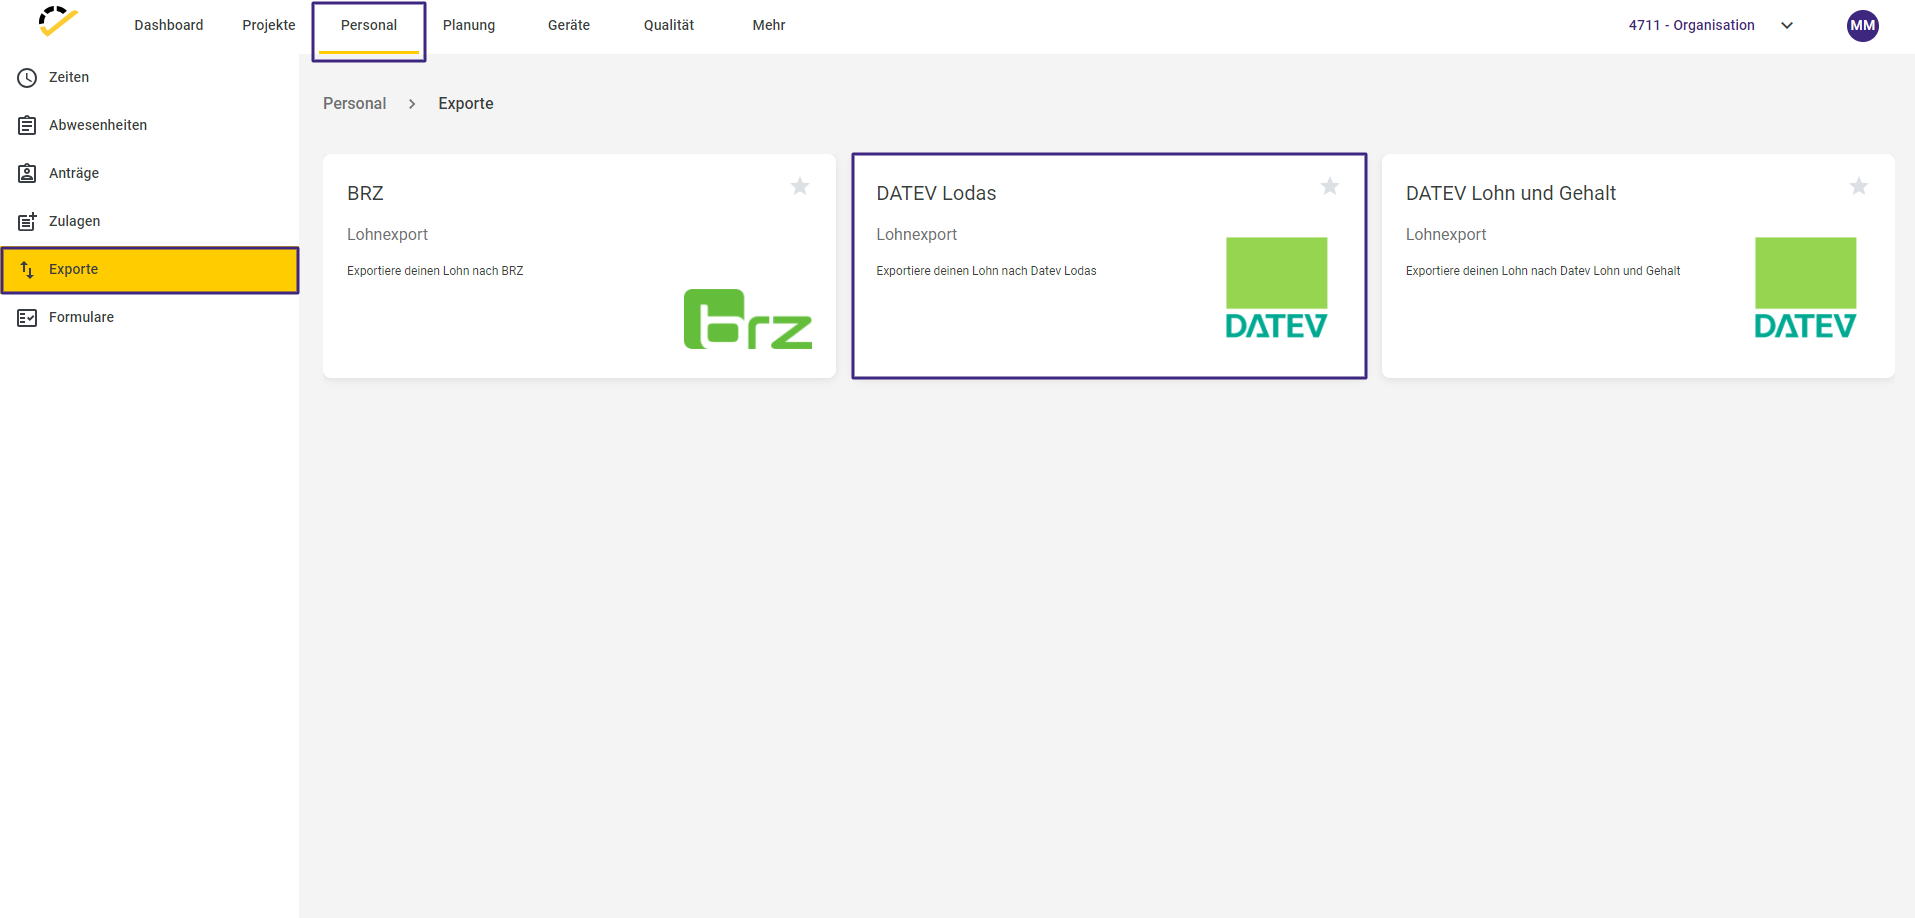The width and height of the screenshot is (1915, 918).
Task: Click the Exporte arrows icon
Action: click(x=27, y=269)
